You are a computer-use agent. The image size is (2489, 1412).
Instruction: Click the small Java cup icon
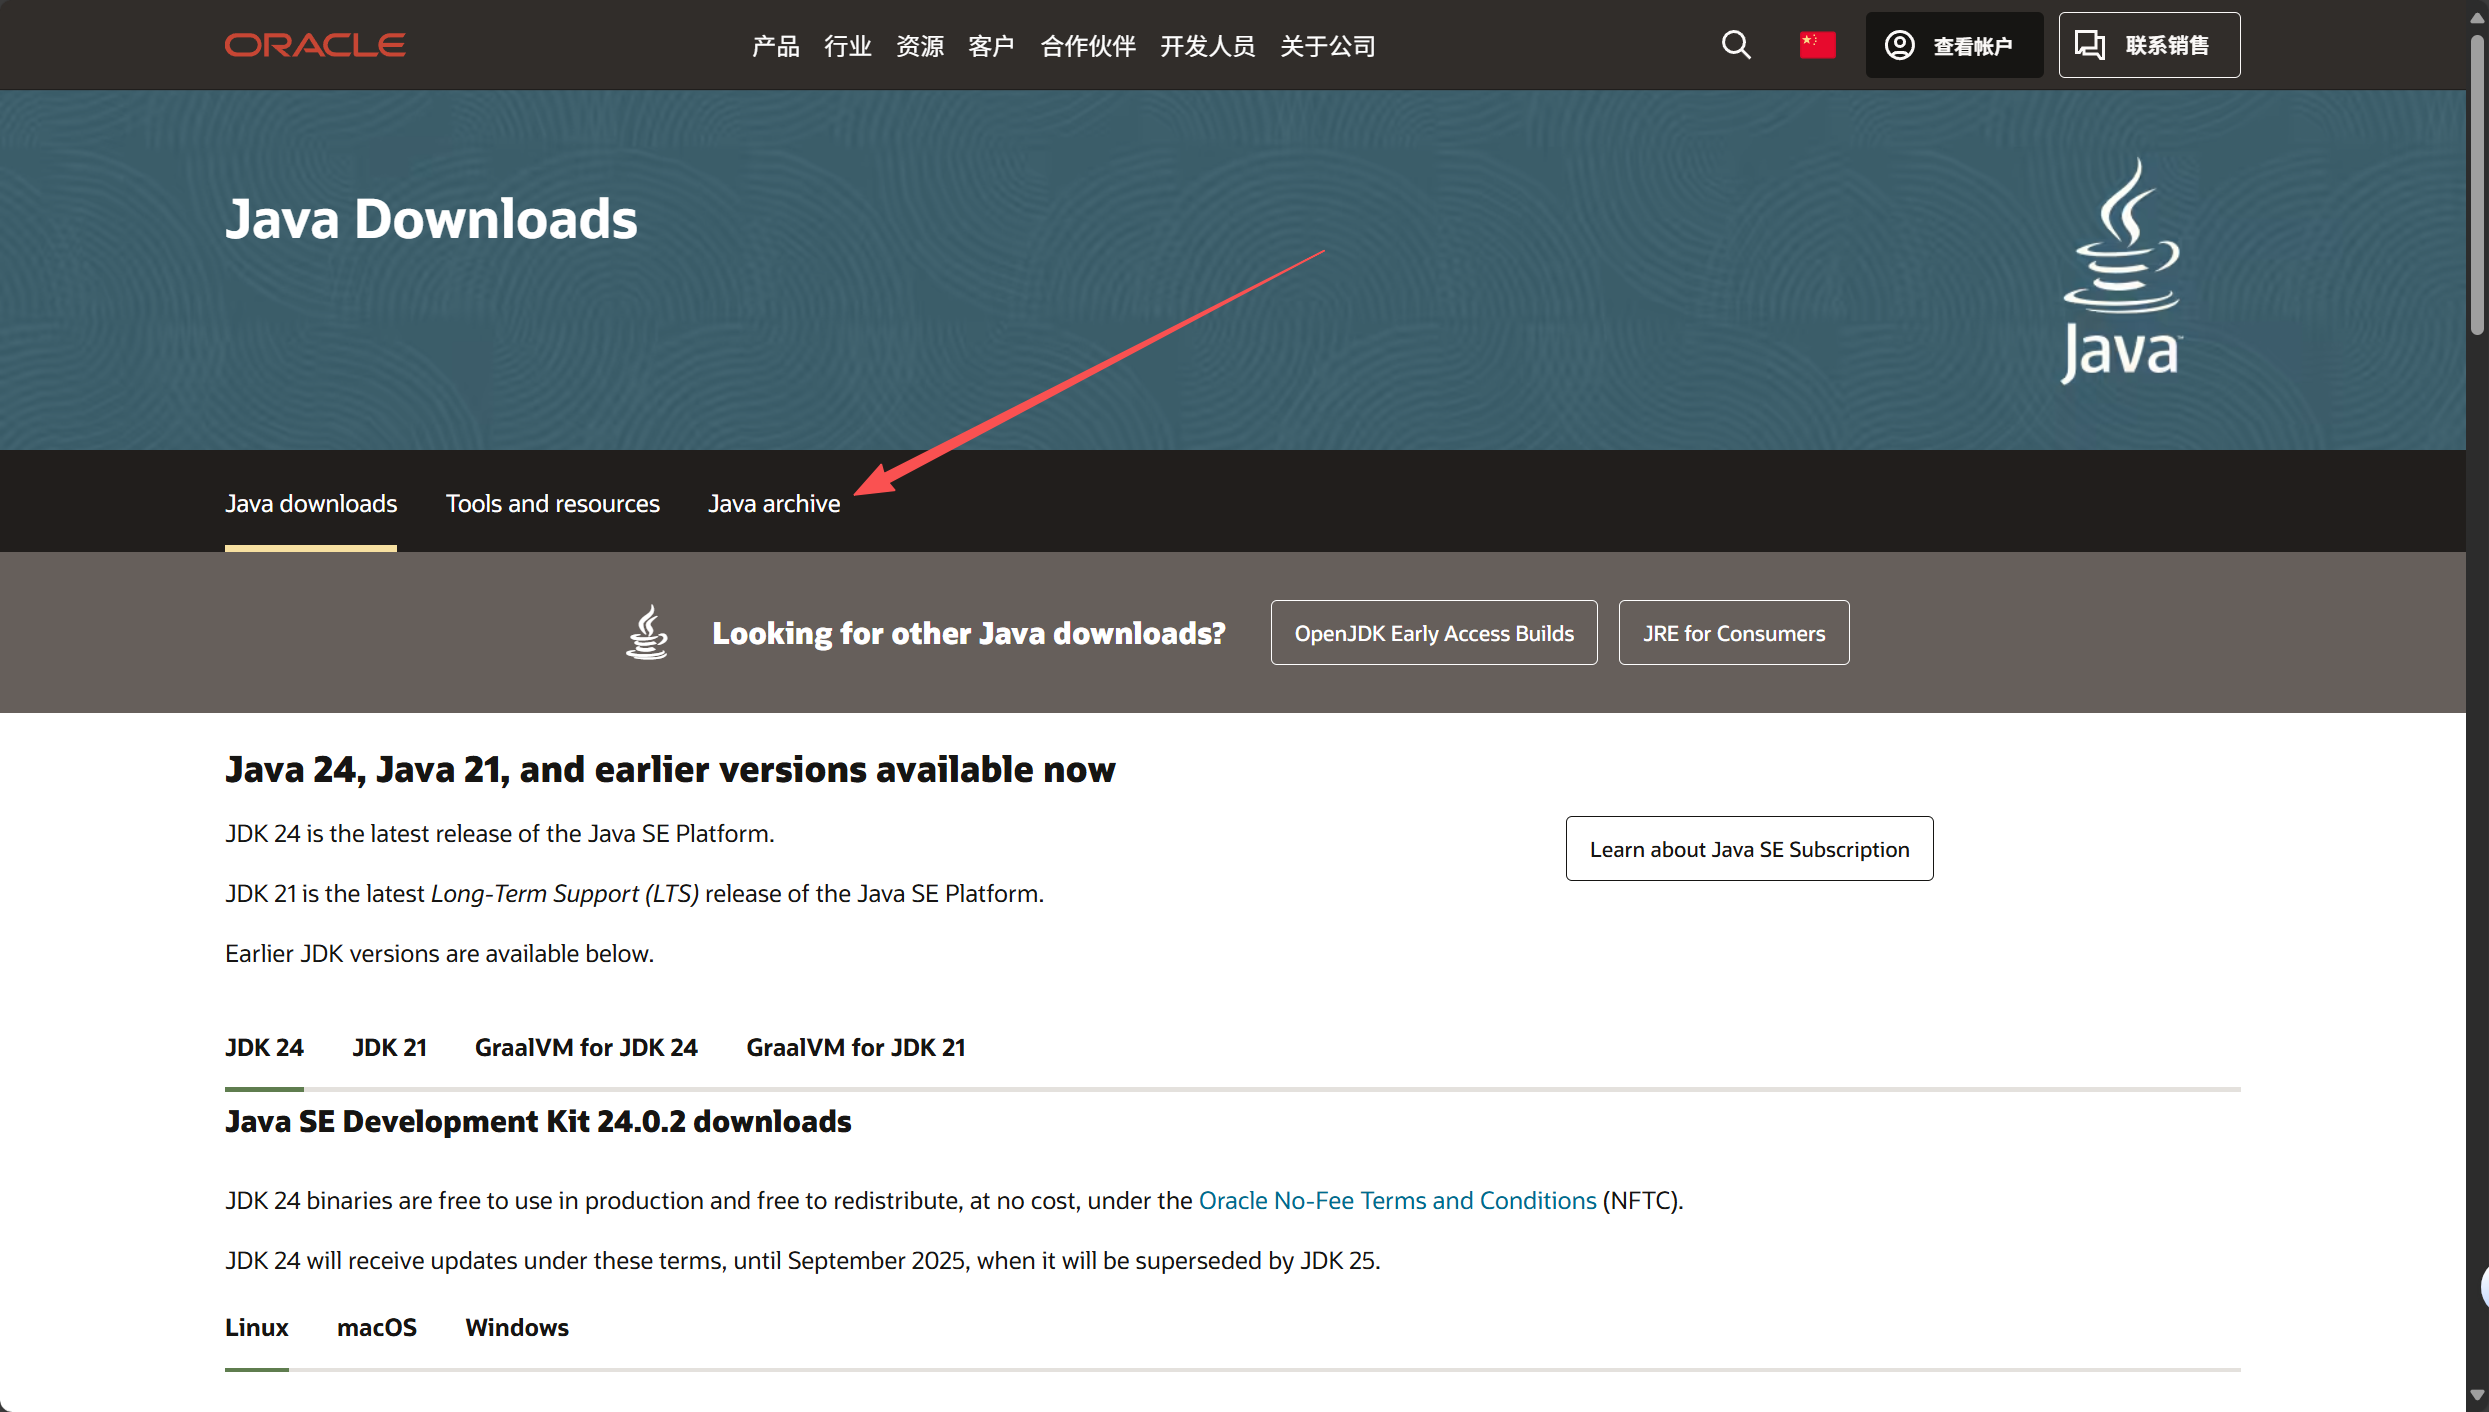647,632
